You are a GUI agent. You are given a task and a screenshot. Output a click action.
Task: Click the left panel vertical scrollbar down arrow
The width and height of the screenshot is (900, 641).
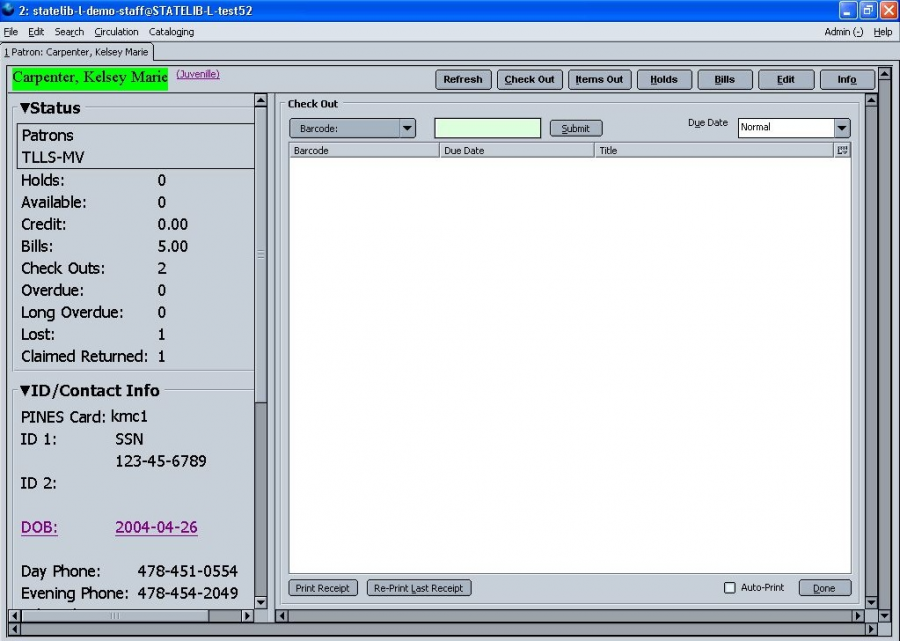tap(261, 602)
